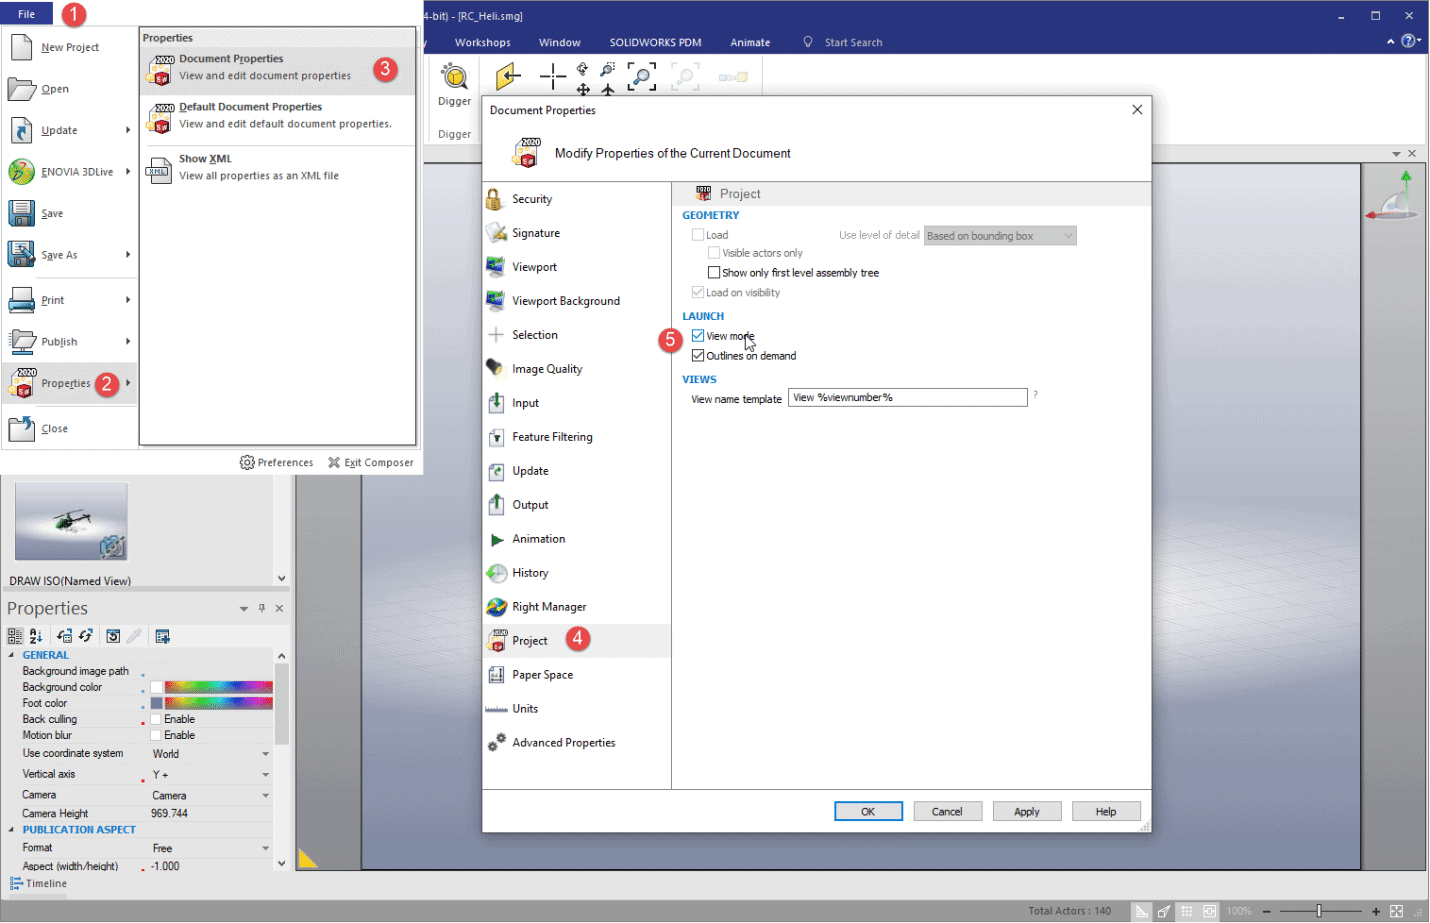Click the Animation play icon in list
1430x923 pixels.
click(496, 540)
